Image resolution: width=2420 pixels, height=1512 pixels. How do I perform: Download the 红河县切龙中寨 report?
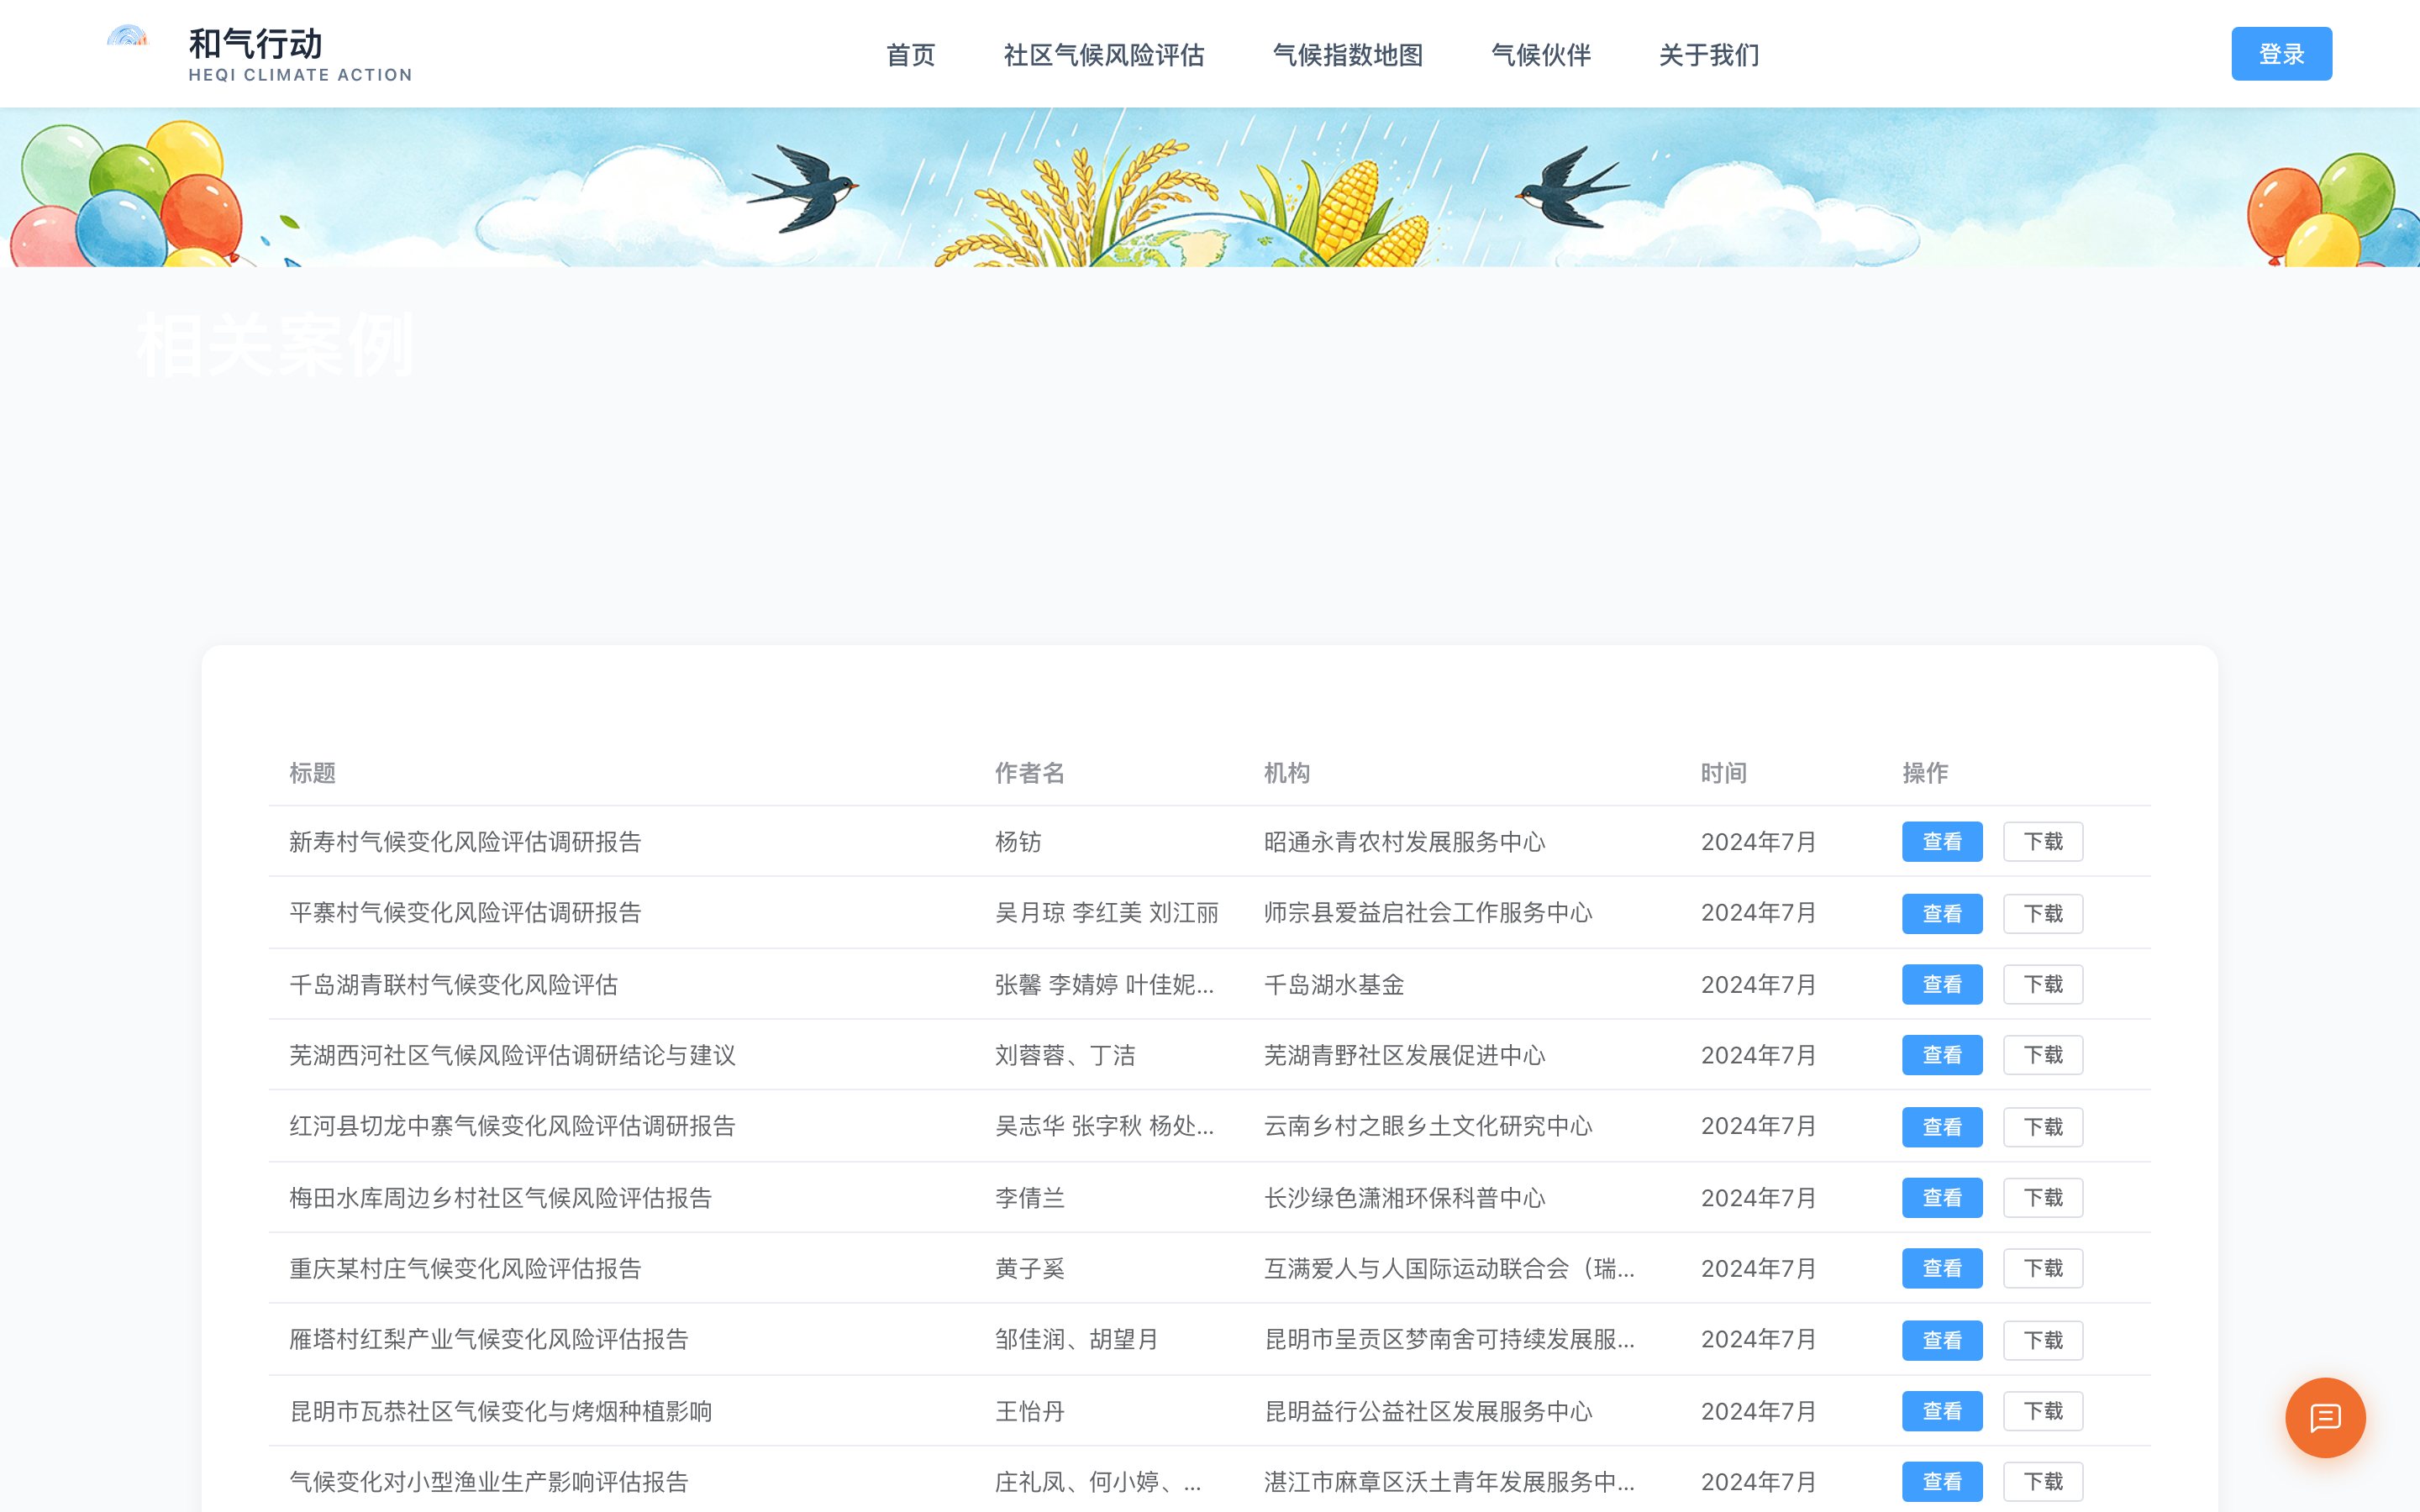coord(2043,1127)
